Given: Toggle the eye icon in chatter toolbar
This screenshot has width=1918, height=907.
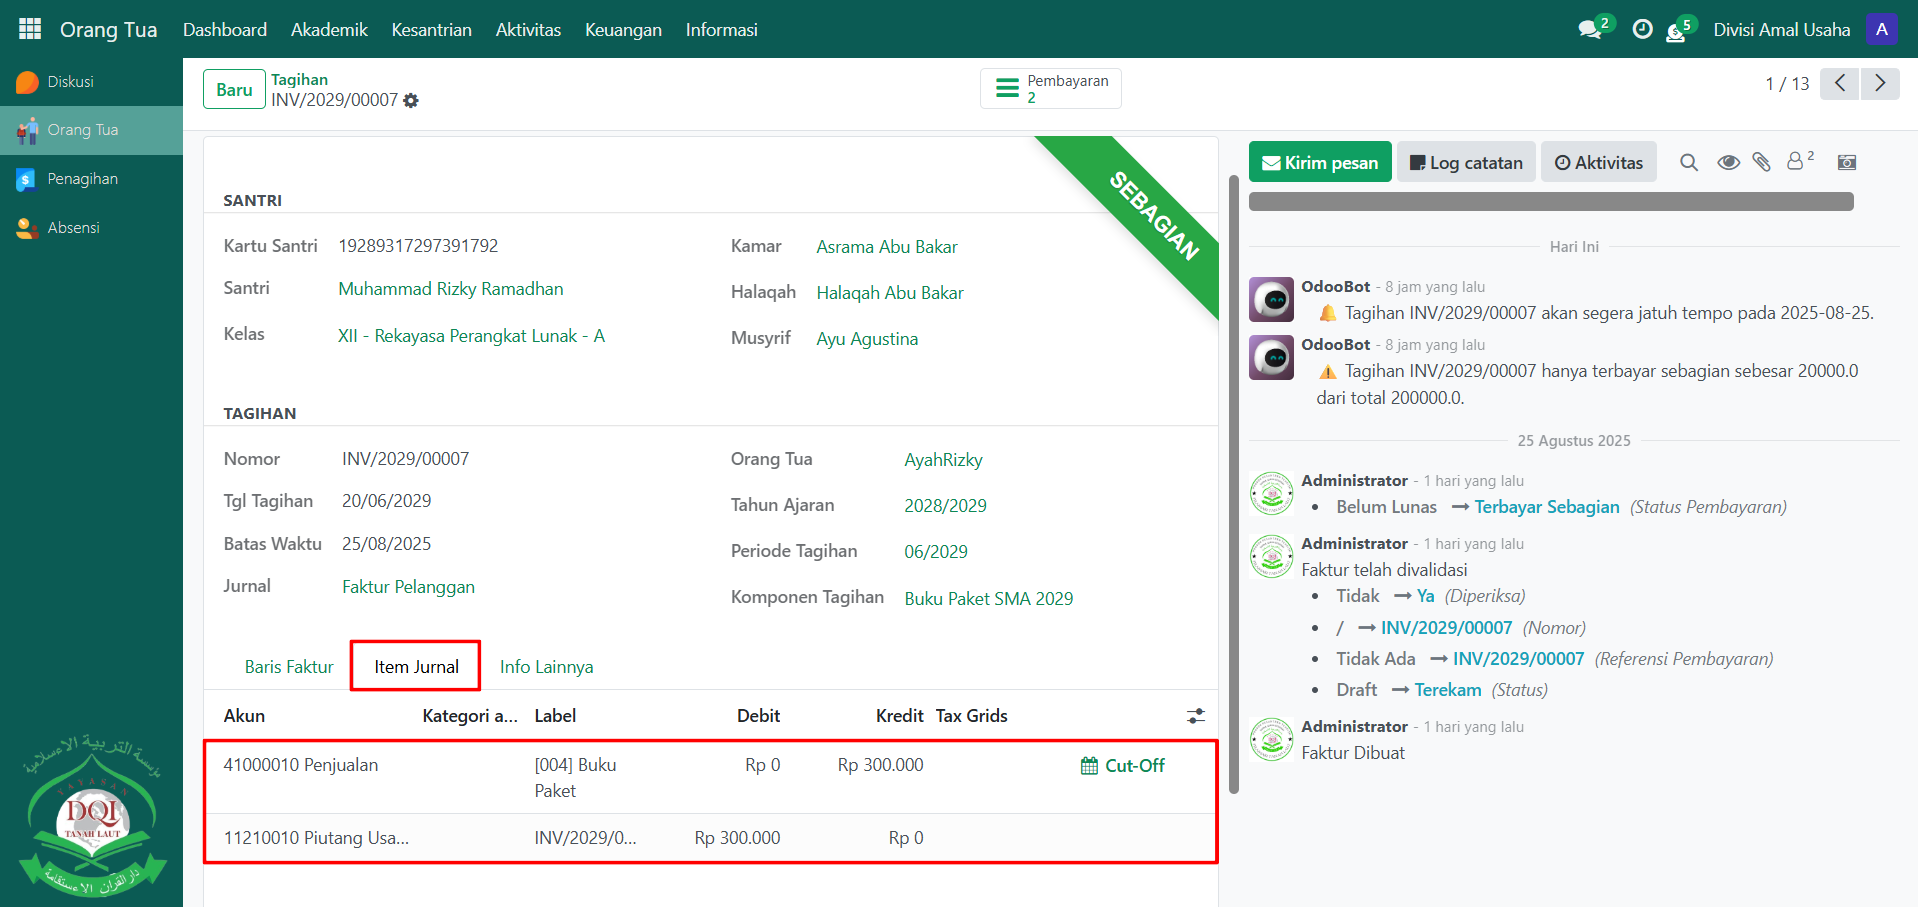Looking at the screenshot, I should [x=1728, y=163].
